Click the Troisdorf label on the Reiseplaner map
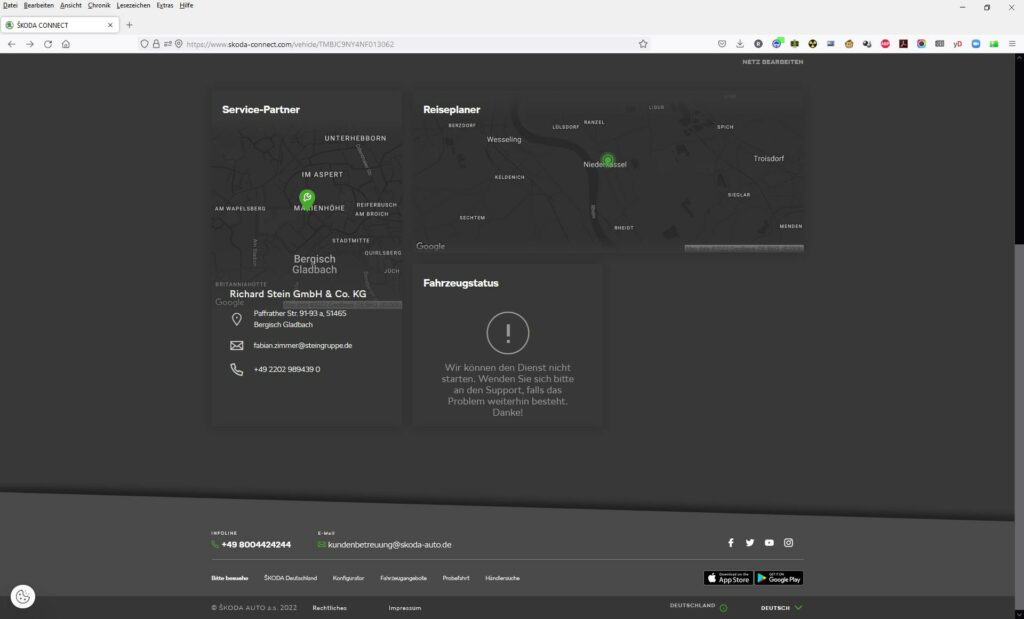 click(x=769, y=159)
